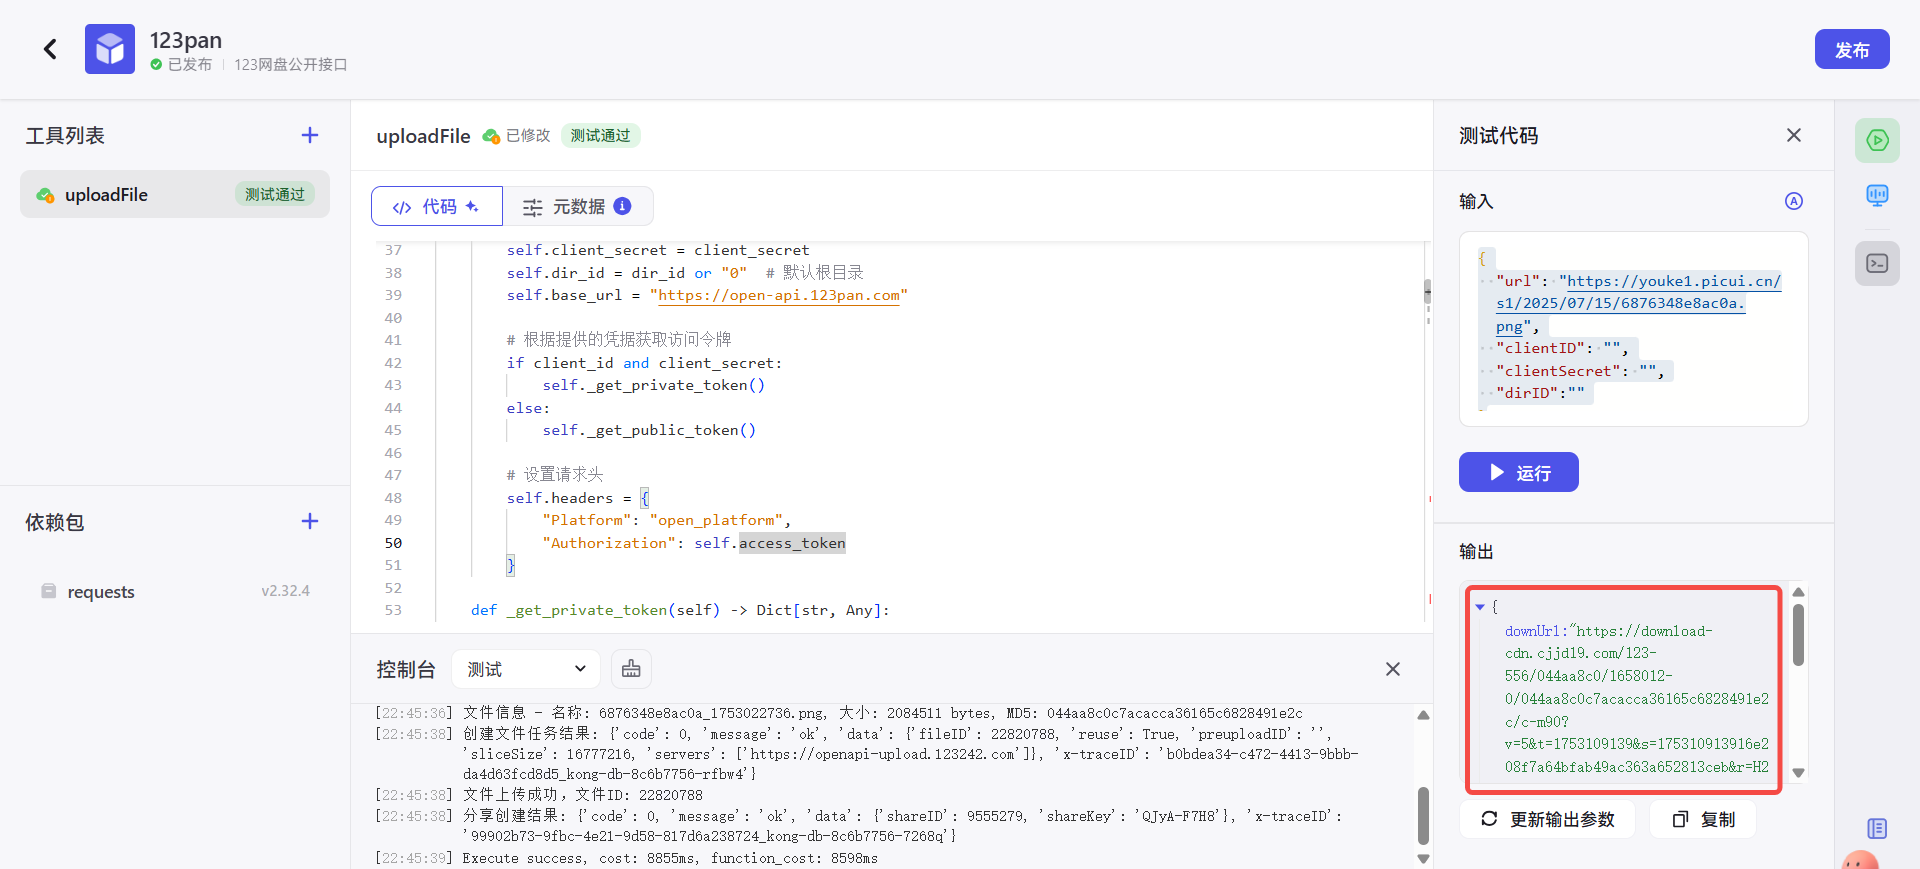
Task: Click the info badge on 元数据 tab
Action: pos(622,206)
